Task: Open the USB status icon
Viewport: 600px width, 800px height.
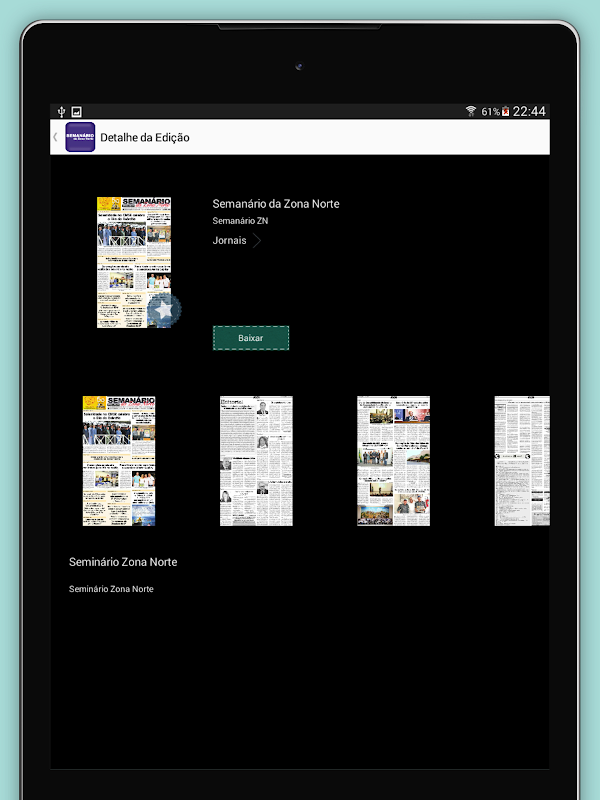Action: [62, 112]
